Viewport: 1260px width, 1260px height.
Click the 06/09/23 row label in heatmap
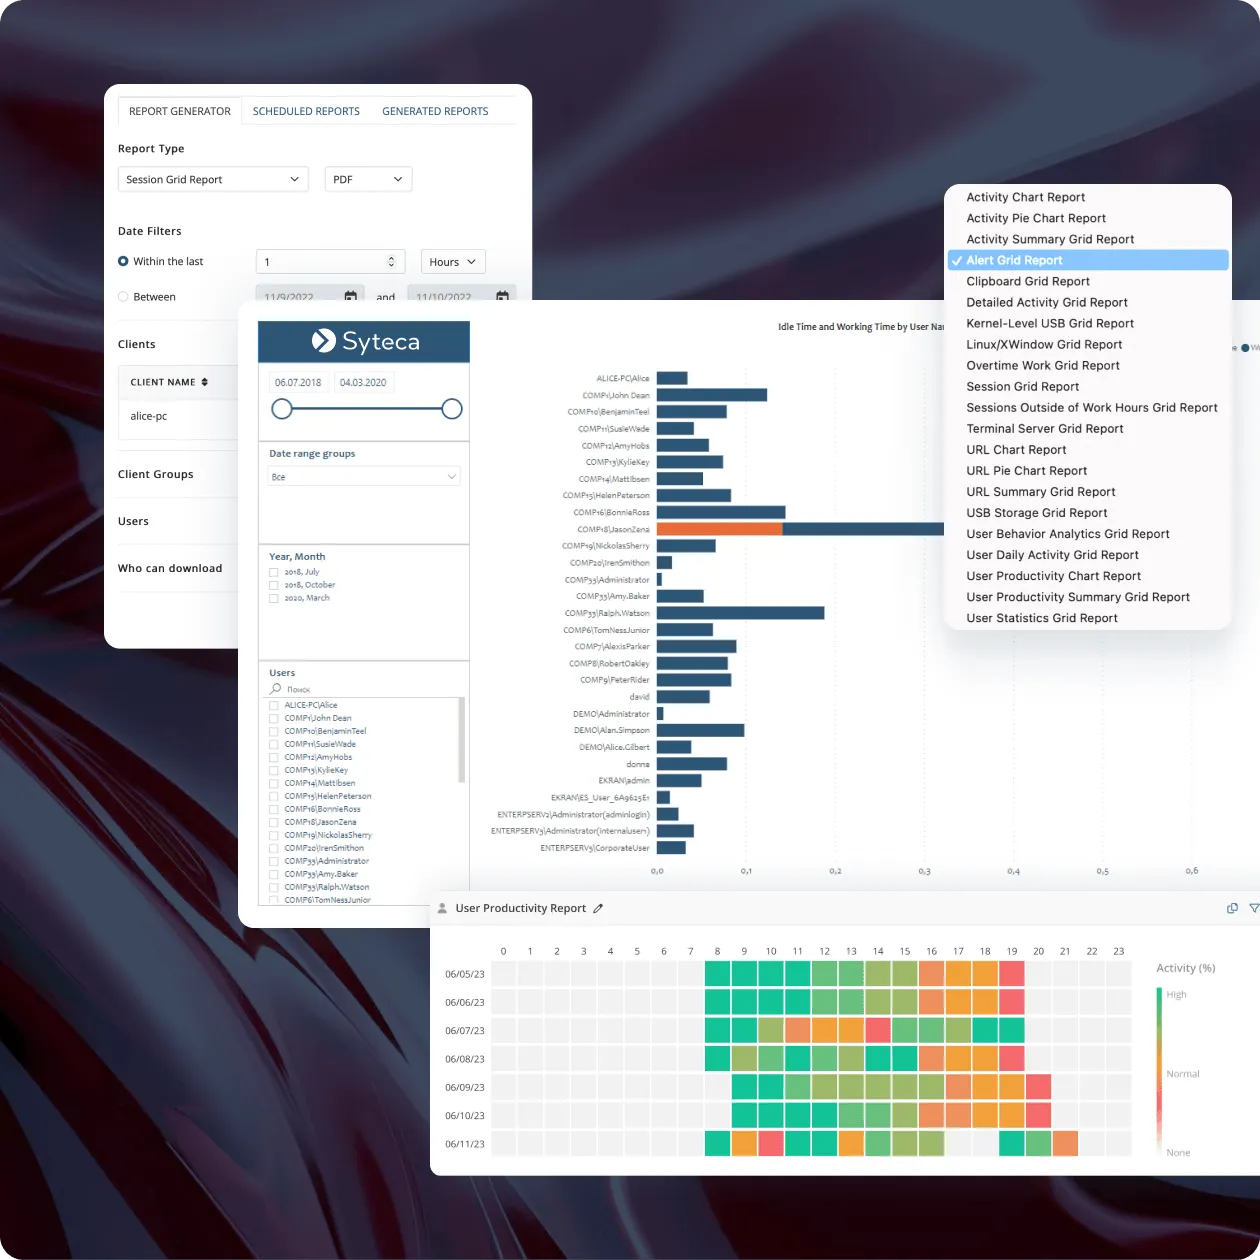pos(465,1087)
